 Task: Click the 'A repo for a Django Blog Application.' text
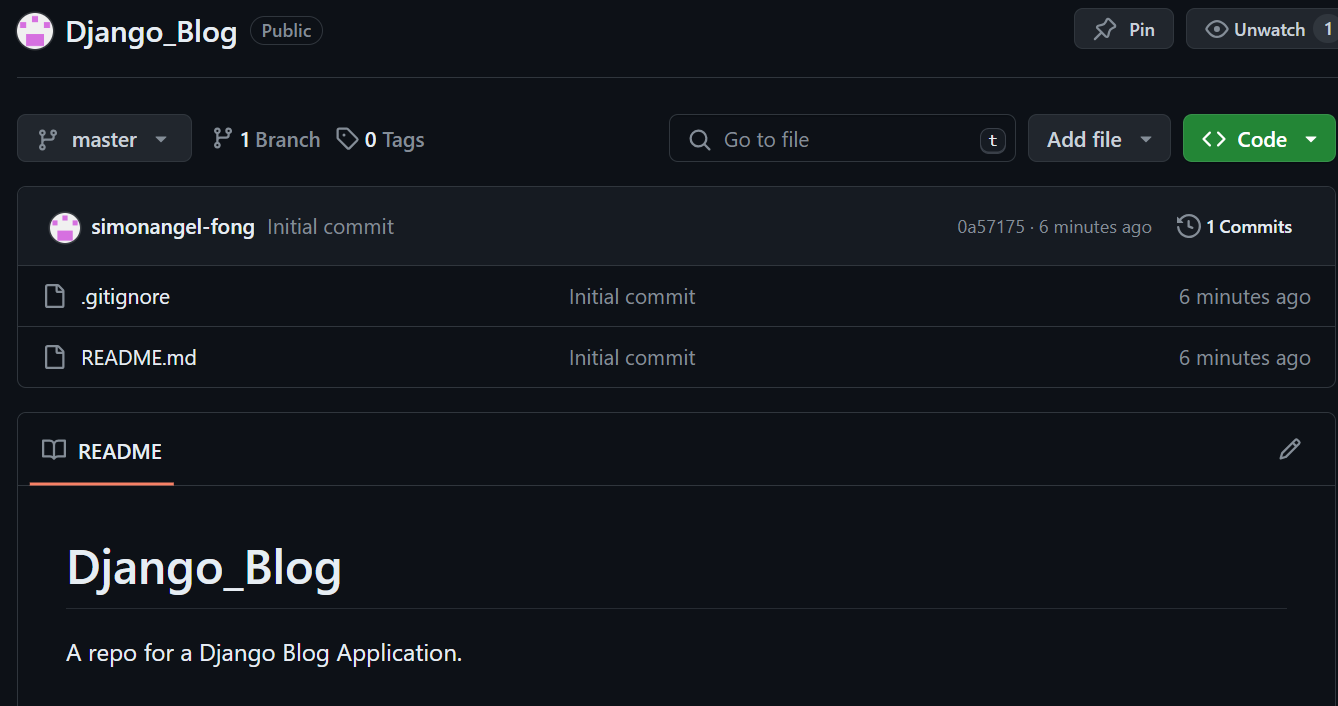click(x=264, y=653)
